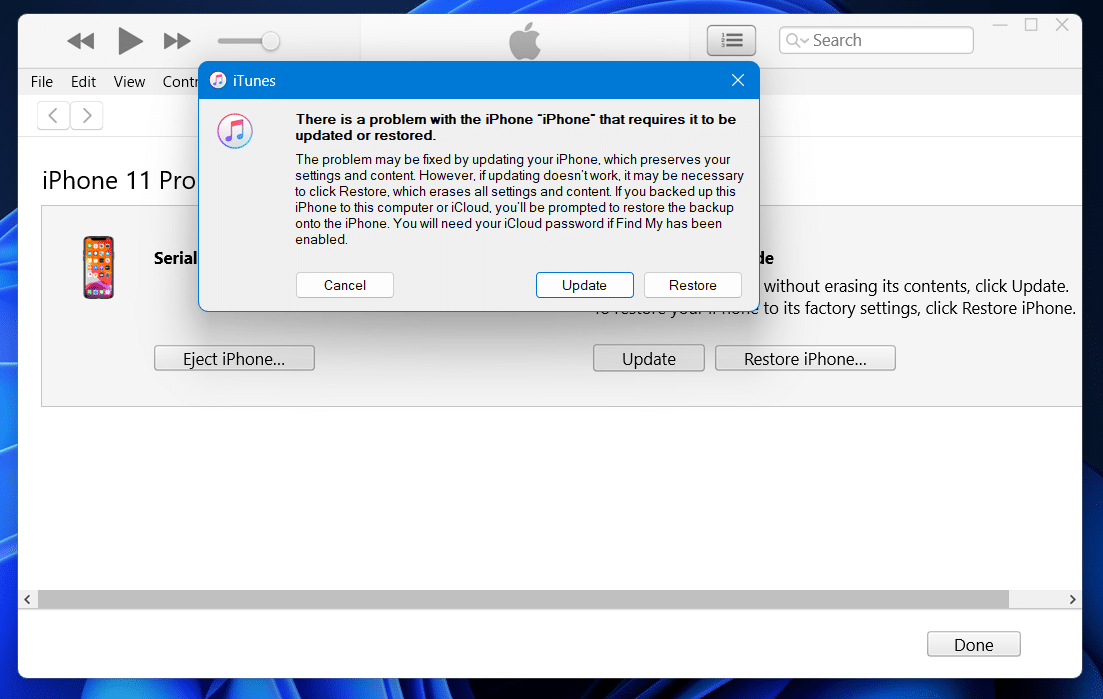
Task: Click the Eject iPhone... button
Action: click(x=234, y=358)
